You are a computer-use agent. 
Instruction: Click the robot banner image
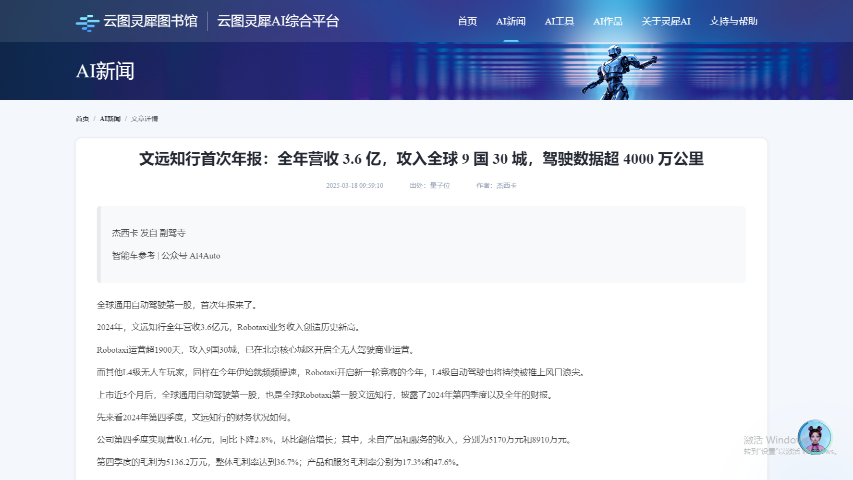point(620,72)
